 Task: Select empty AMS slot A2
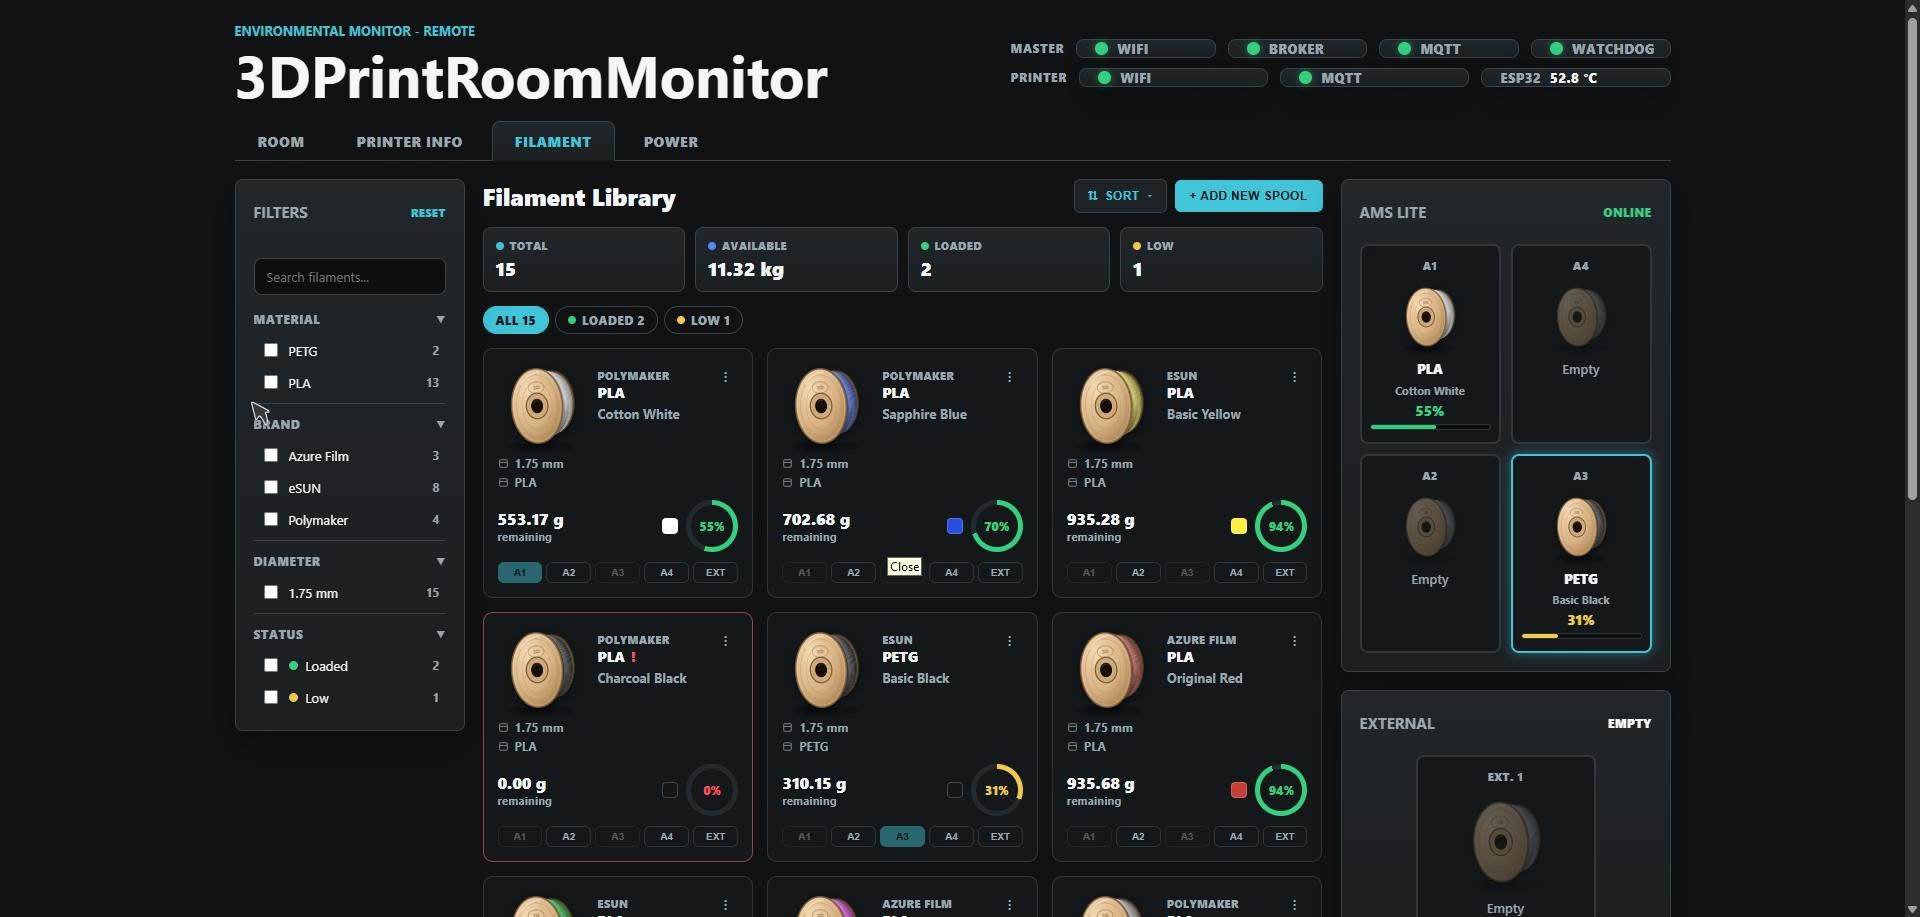1430,554
